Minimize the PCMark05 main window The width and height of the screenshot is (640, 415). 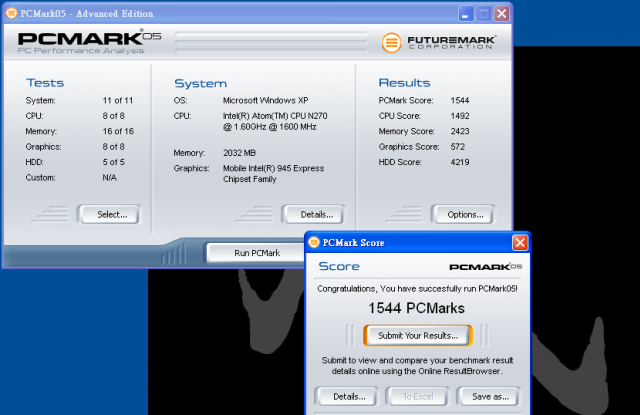465,13
